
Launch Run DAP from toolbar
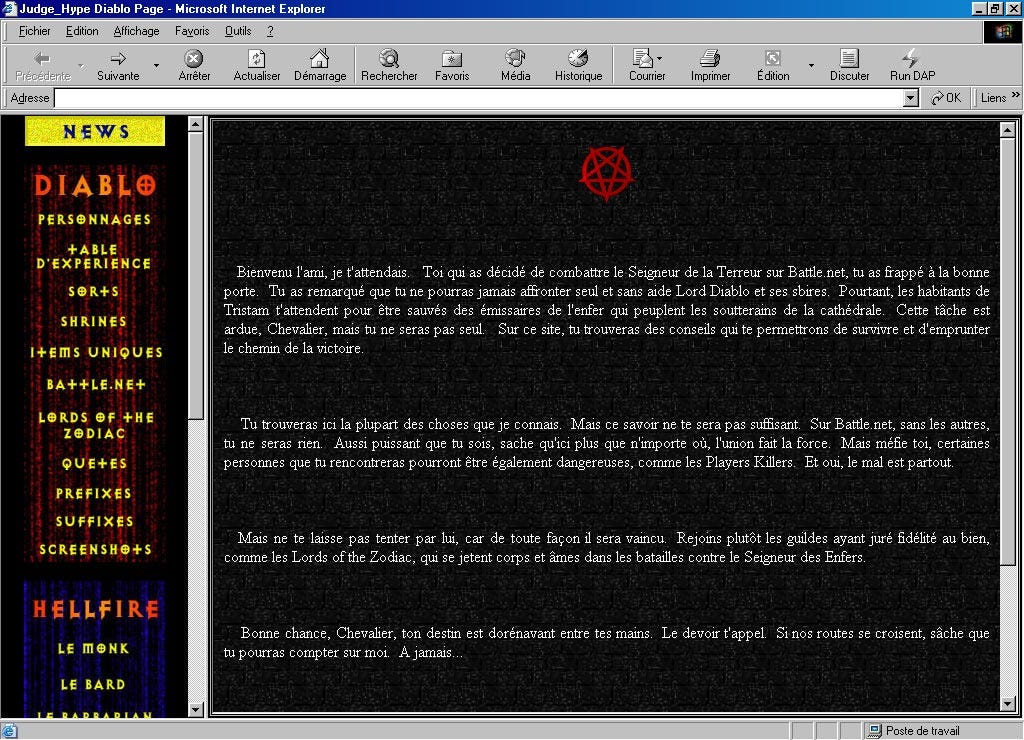[x=912, y=65]
